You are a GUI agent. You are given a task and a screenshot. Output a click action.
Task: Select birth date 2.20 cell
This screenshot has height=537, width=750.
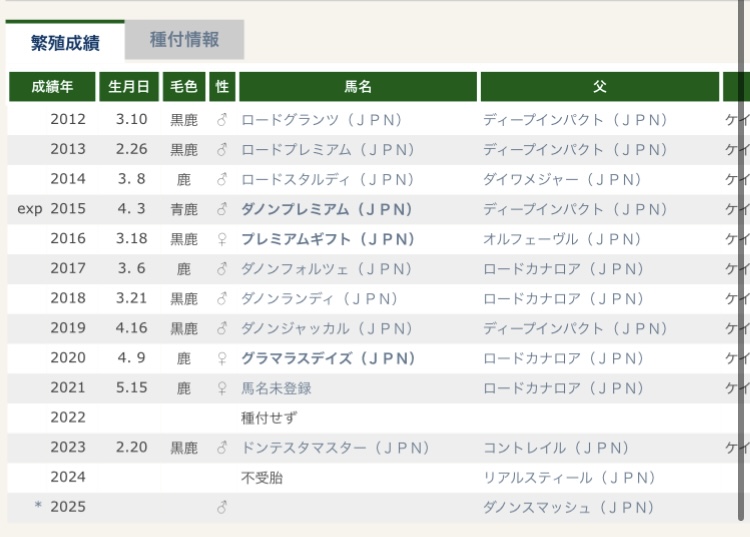click(x=132, y=448)
